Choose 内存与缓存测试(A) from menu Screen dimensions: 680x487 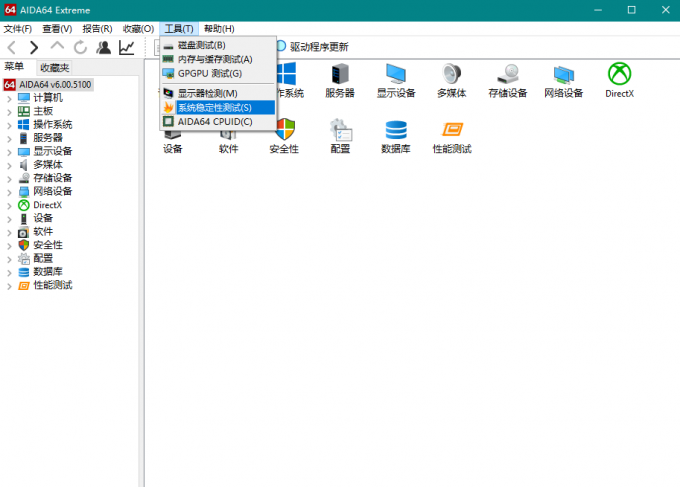click(x=219, y=59)
